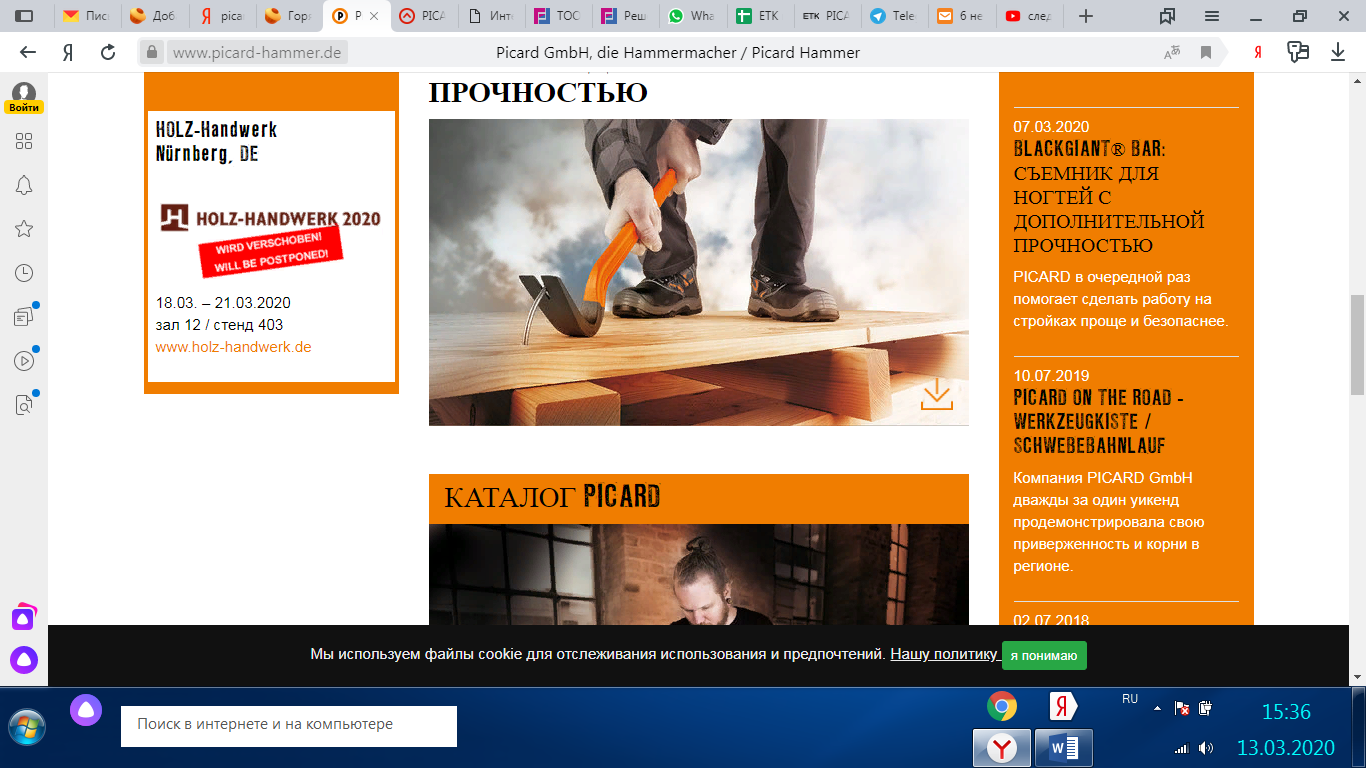Click the Alice assistant on taskbar

pos(86,710)
